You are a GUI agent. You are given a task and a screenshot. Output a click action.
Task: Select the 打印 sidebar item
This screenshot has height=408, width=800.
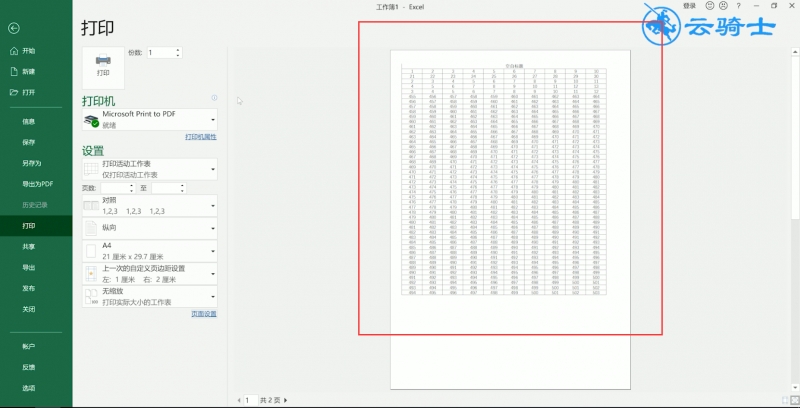(36, 225)
